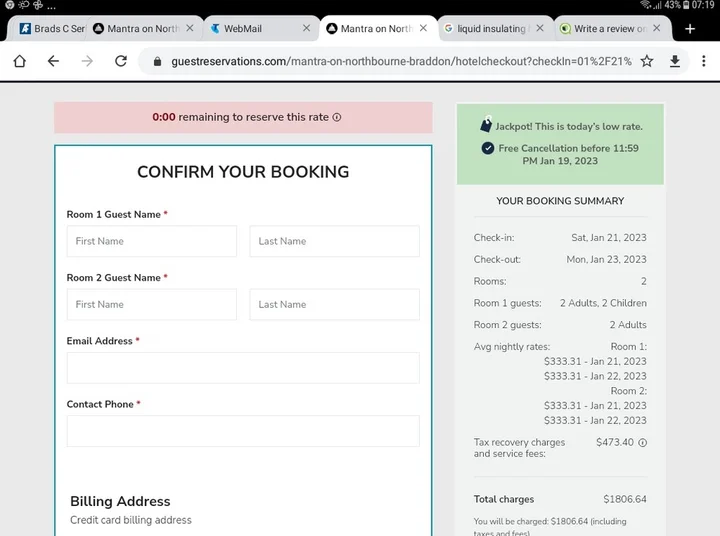Bookmark this page with the star icon
This screenshot has width=720, height=536.
tap(647, 61)
